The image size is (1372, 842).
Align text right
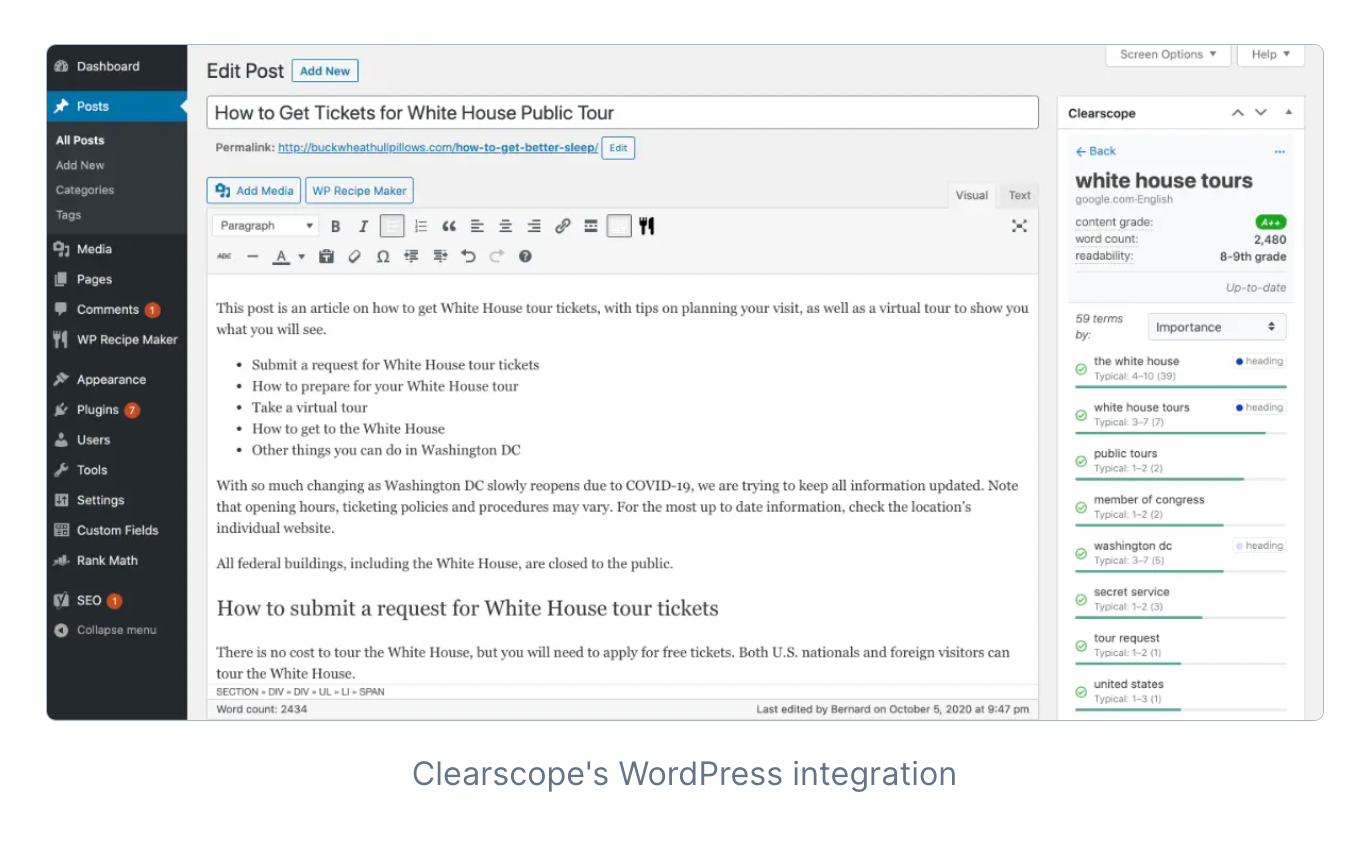pyautogui.click(x=534, y=226)
